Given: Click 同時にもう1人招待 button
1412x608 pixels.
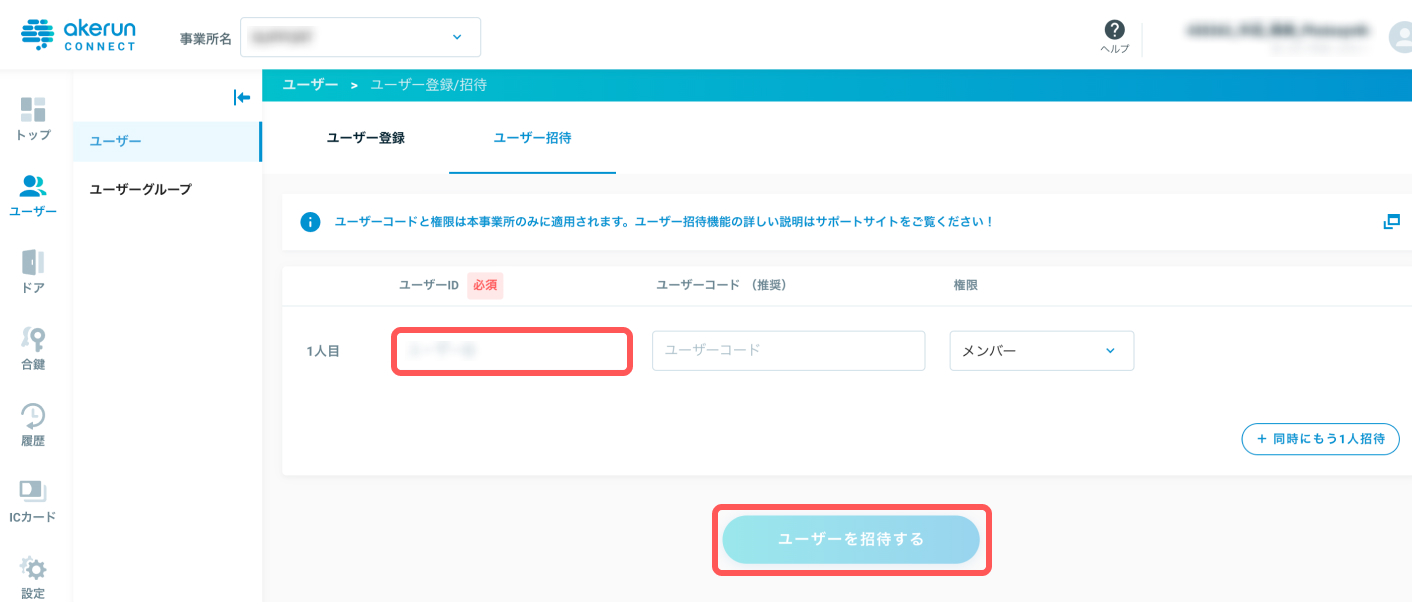Looking at the screenshot, I should [x=1320, y=439].
